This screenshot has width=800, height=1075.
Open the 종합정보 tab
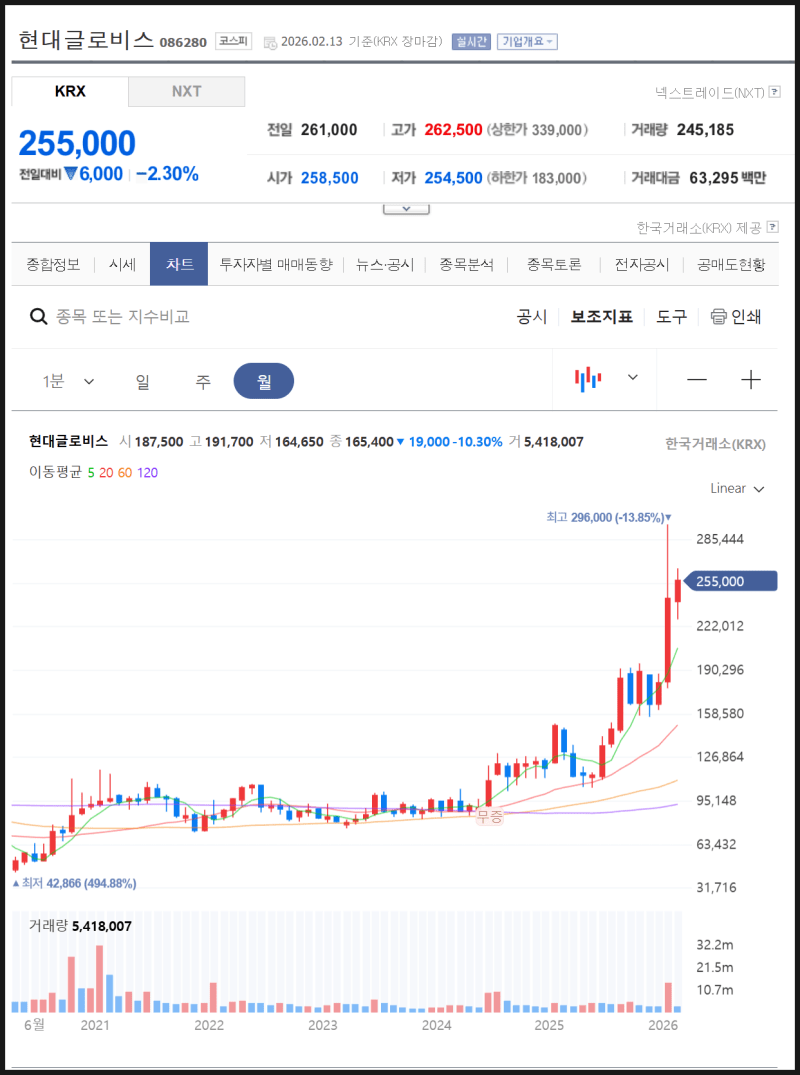point(53,265)
